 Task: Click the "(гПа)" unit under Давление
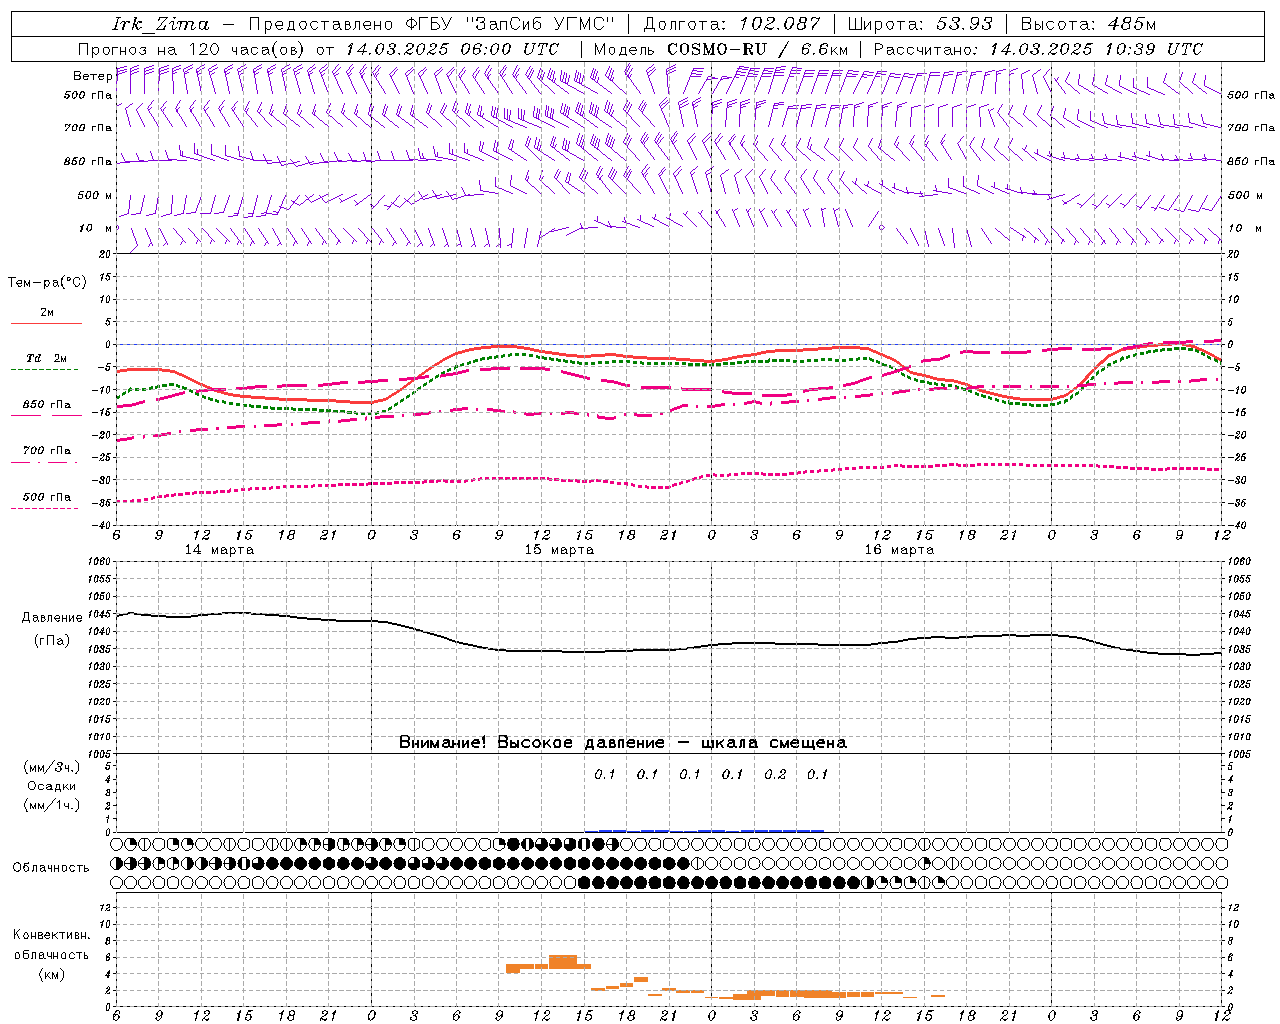coord(52,640)
